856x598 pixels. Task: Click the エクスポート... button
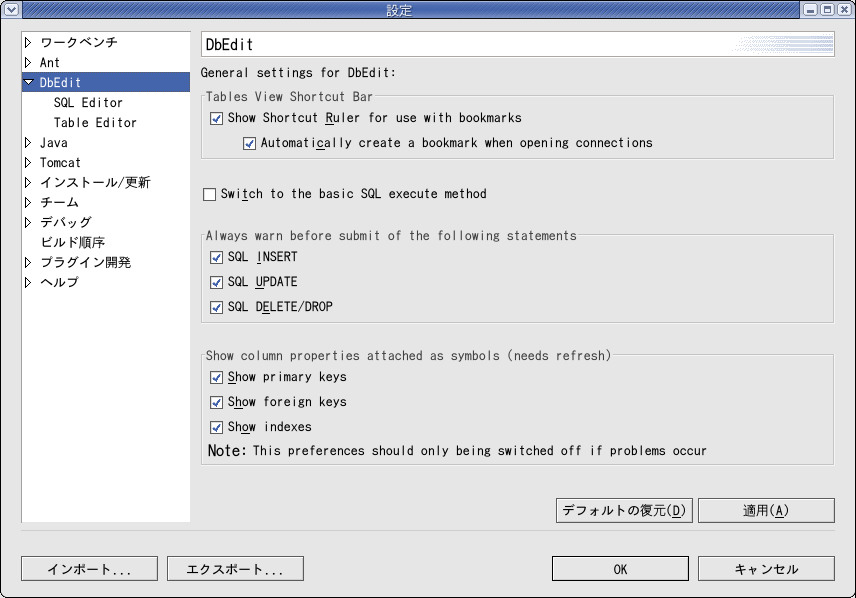click(x=235, y=569)
